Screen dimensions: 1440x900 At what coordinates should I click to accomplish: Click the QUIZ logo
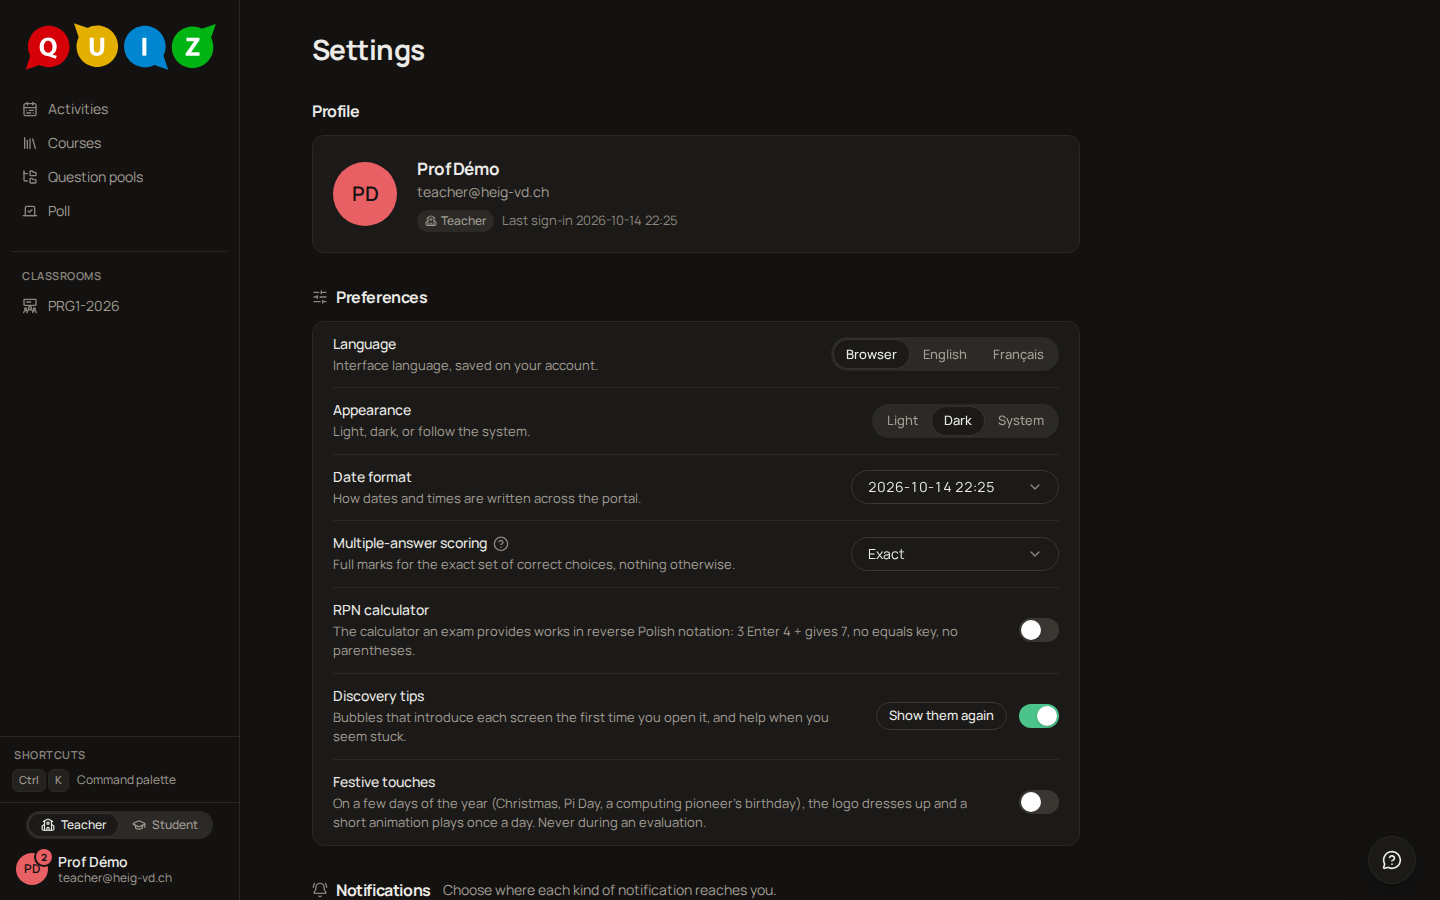pyautogui.click(x=120, y=46)
